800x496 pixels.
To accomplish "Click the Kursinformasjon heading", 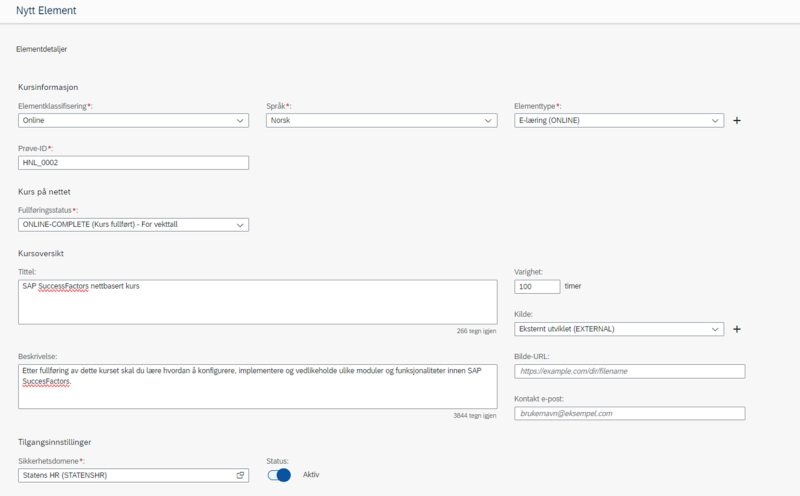I will [48, 87].
